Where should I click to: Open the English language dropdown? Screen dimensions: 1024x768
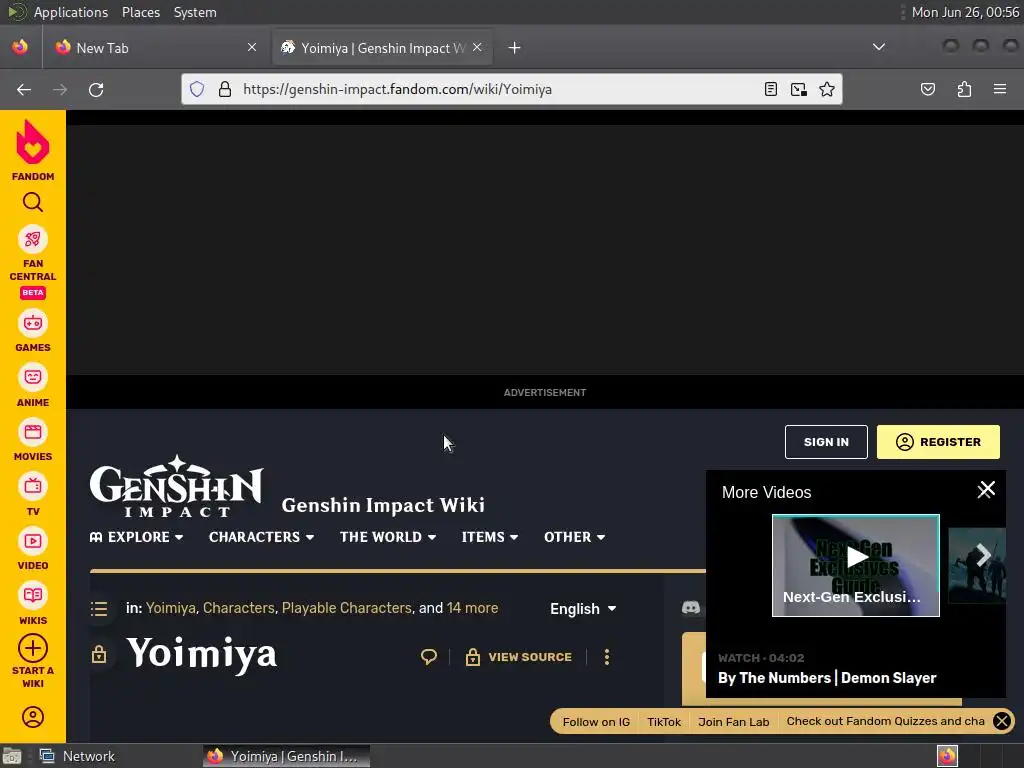click(583, 609)
